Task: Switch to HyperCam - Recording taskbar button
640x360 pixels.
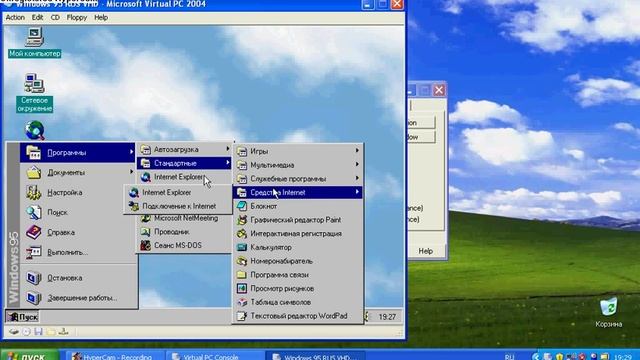Action: (x=116, y=356)
